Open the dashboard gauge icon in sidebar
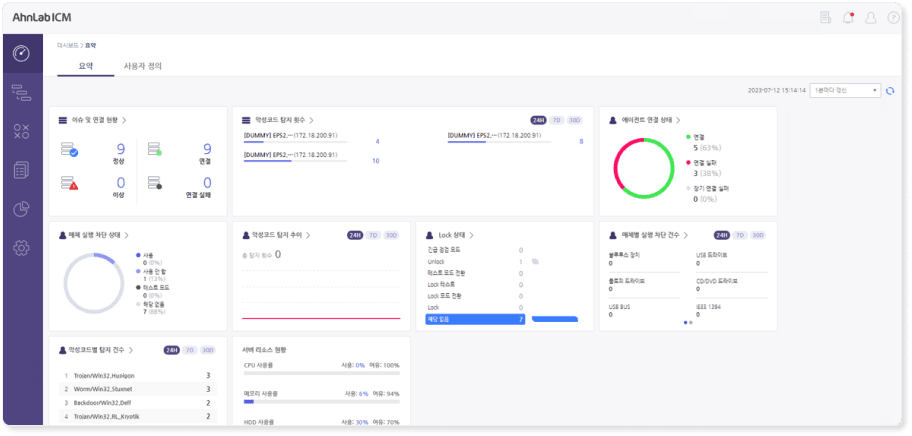 [22, 53]
